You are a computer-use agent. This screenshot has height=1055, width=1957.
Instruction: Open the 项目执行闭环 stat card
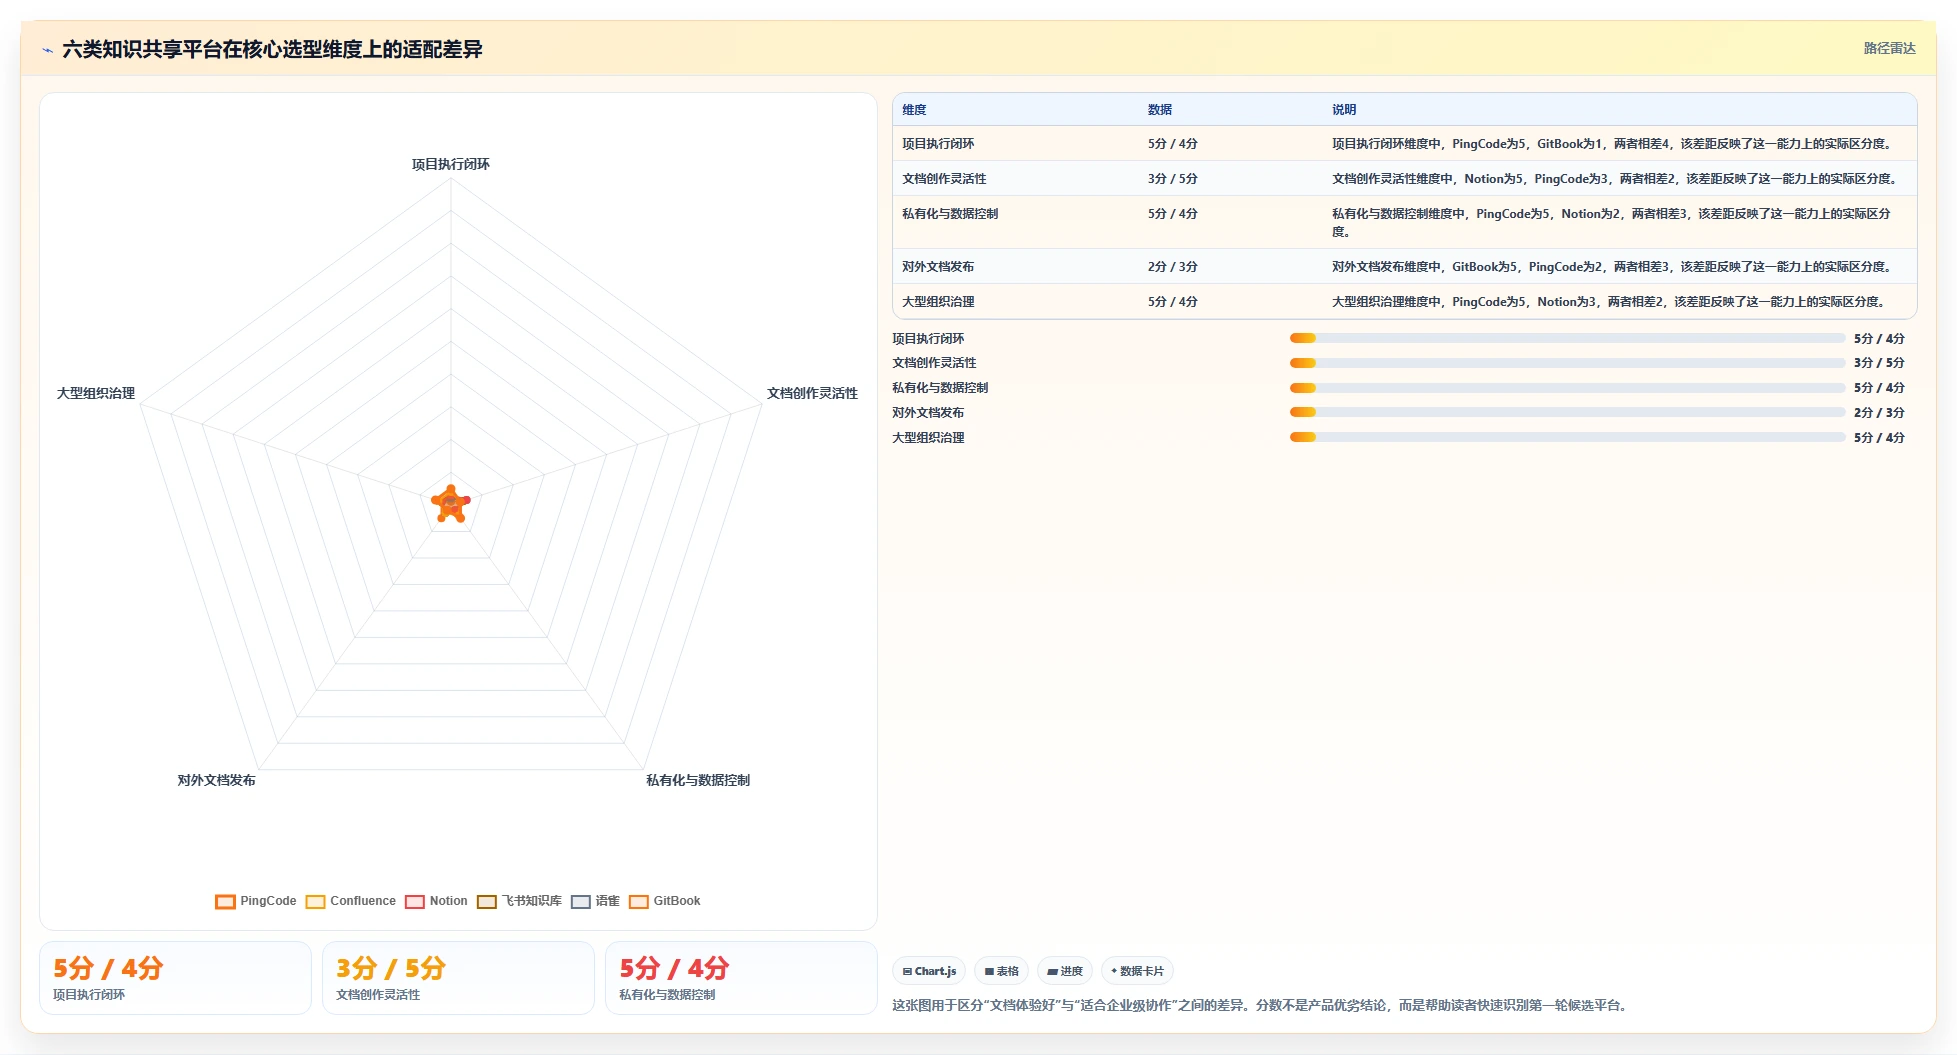coord(175,978)
